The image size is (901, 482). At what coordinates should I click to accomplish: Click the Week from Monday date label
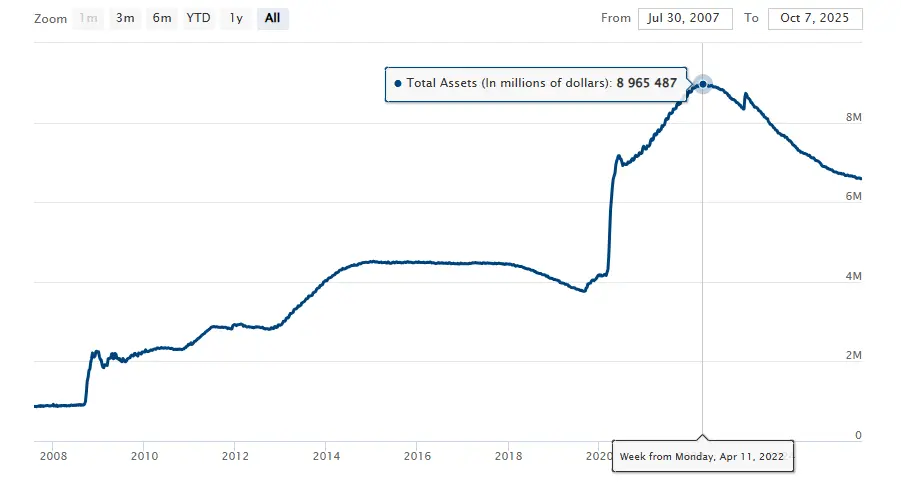pyautogui.click(x=701, y=456)
